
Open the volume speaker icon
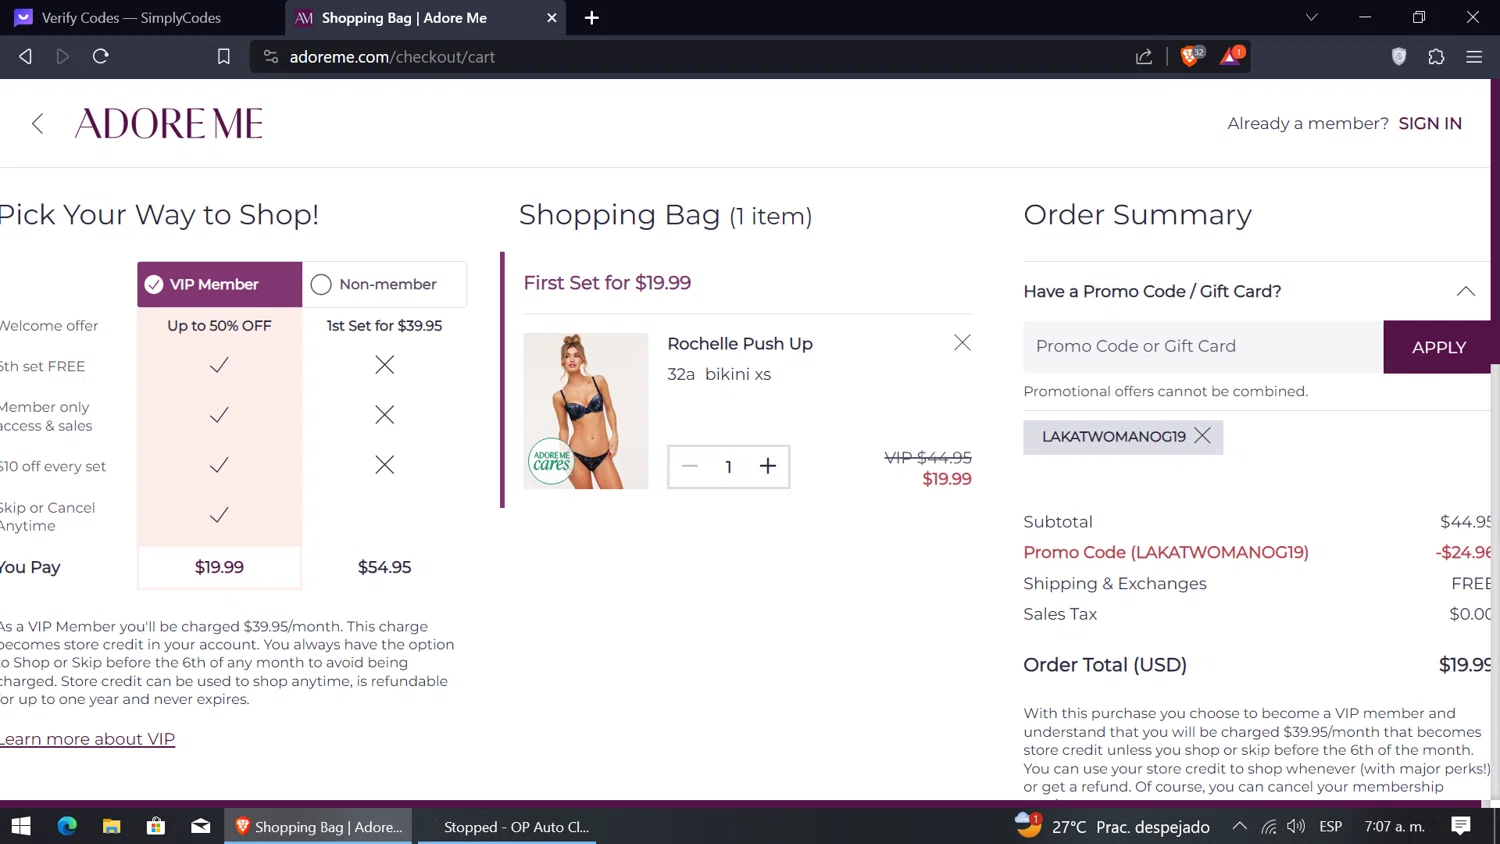click(x=1296, y=826)
